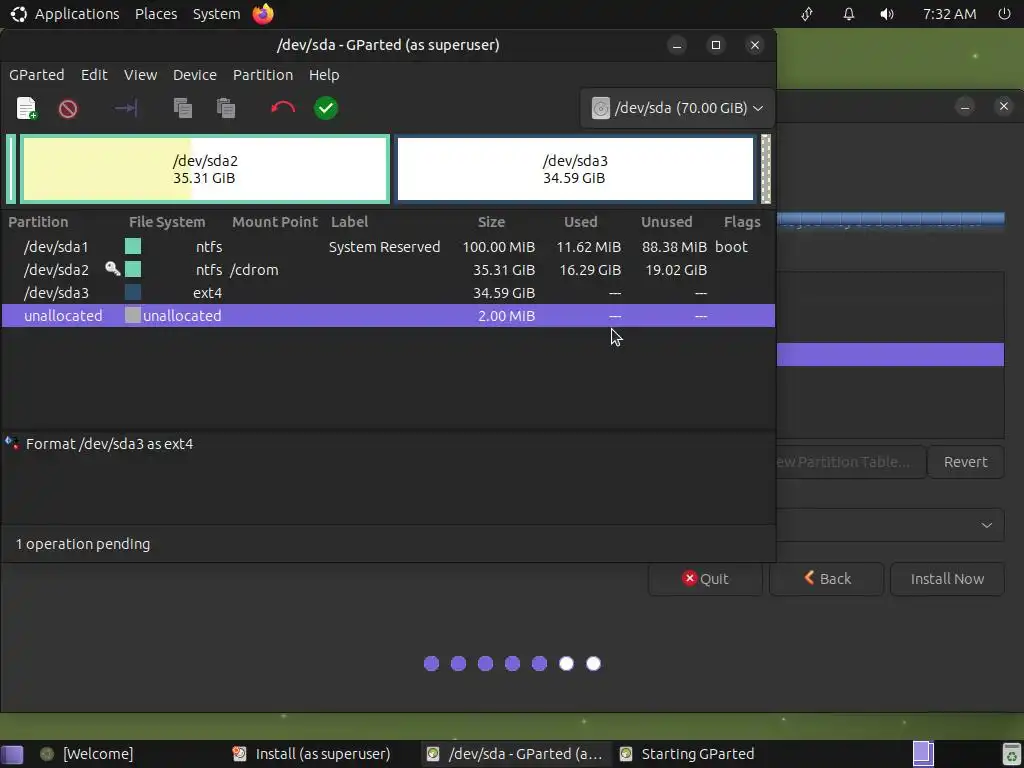Click Revert in the installer window
Screen dimensions: 1024x768
965,462
